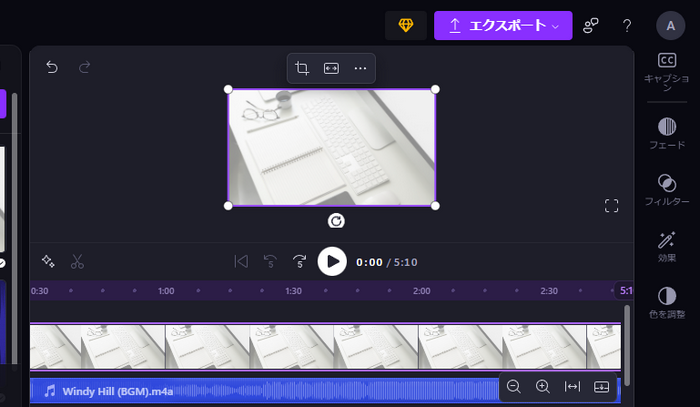The height and width of the screenshot is (407, 700).
Task: Zoom out the timeline
Action: (x=514, y=386)
